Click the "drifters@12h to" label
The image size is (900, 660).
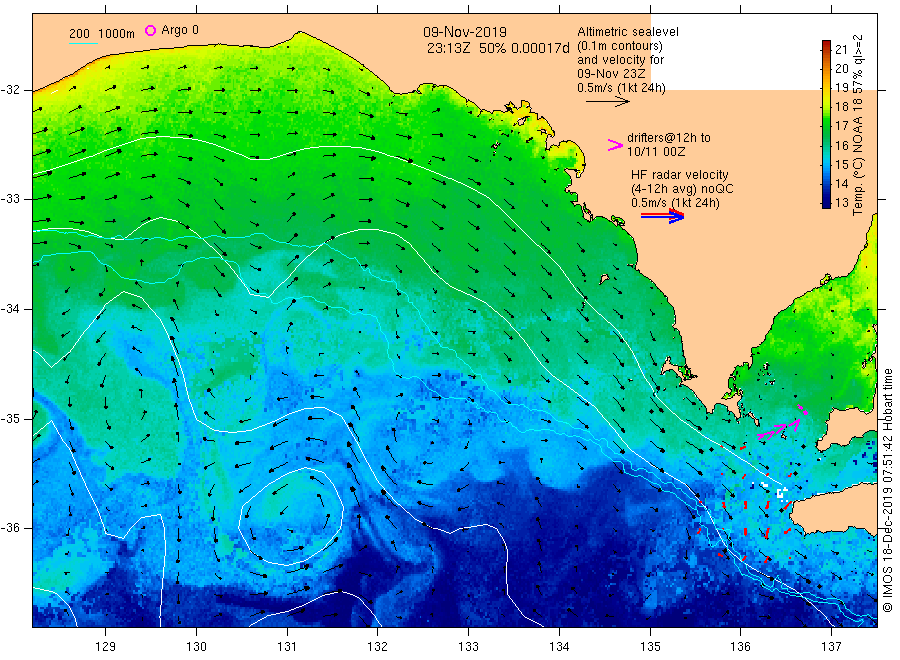669,138
